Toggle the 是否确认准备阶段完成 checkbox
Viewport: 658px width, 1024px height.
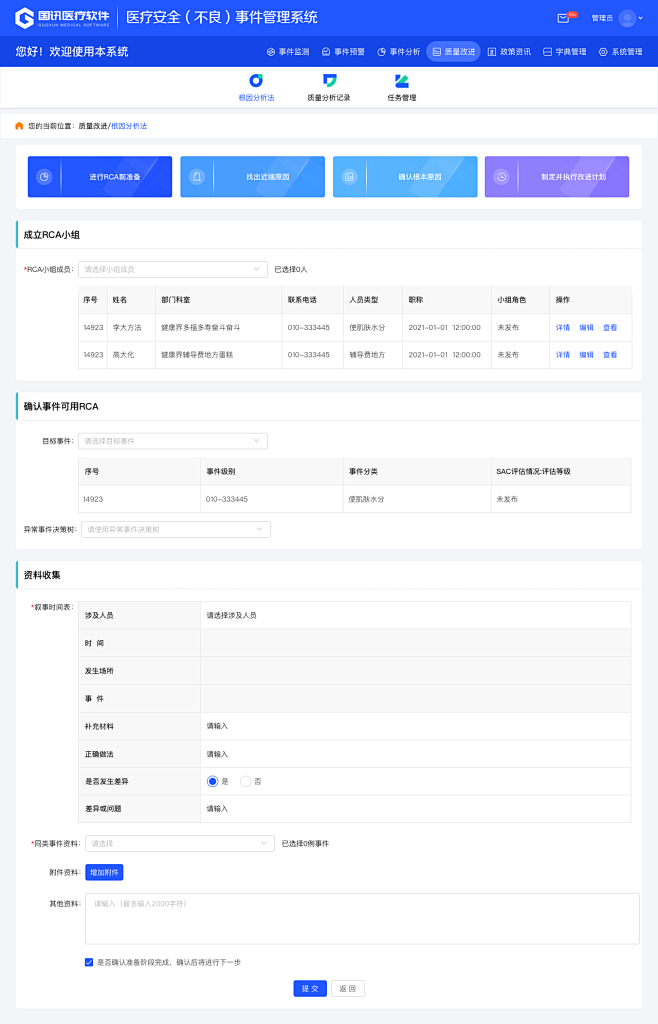[89, 962]
